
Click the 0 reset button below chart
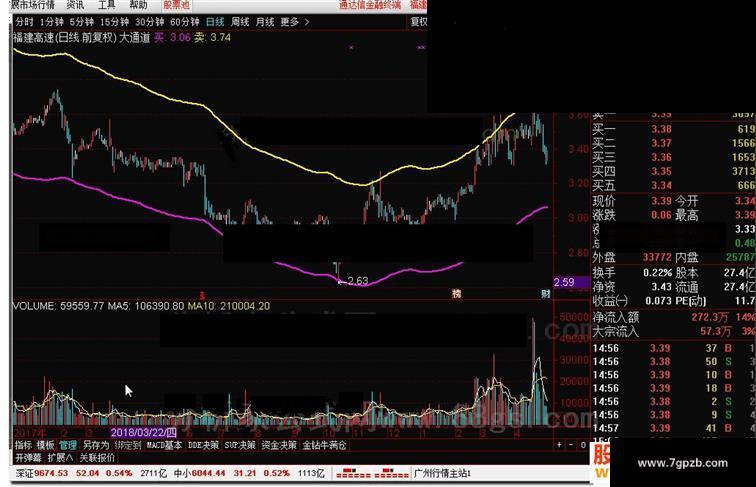pos(583,445)
